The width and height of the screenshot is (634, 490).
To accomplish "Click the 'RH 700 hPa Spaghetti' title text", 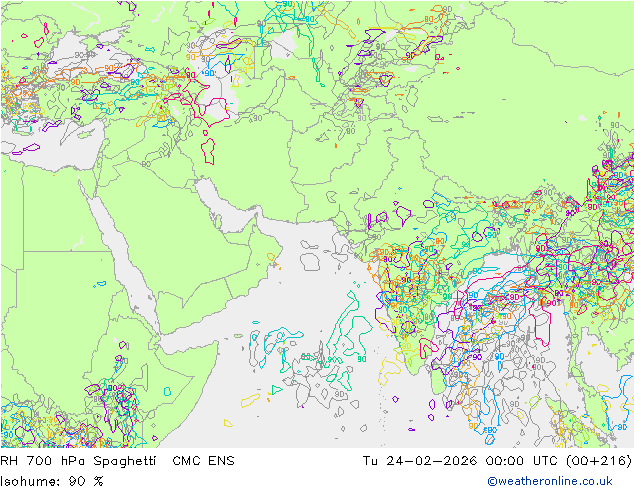I will pyautogui.click(x=78, y=461).
